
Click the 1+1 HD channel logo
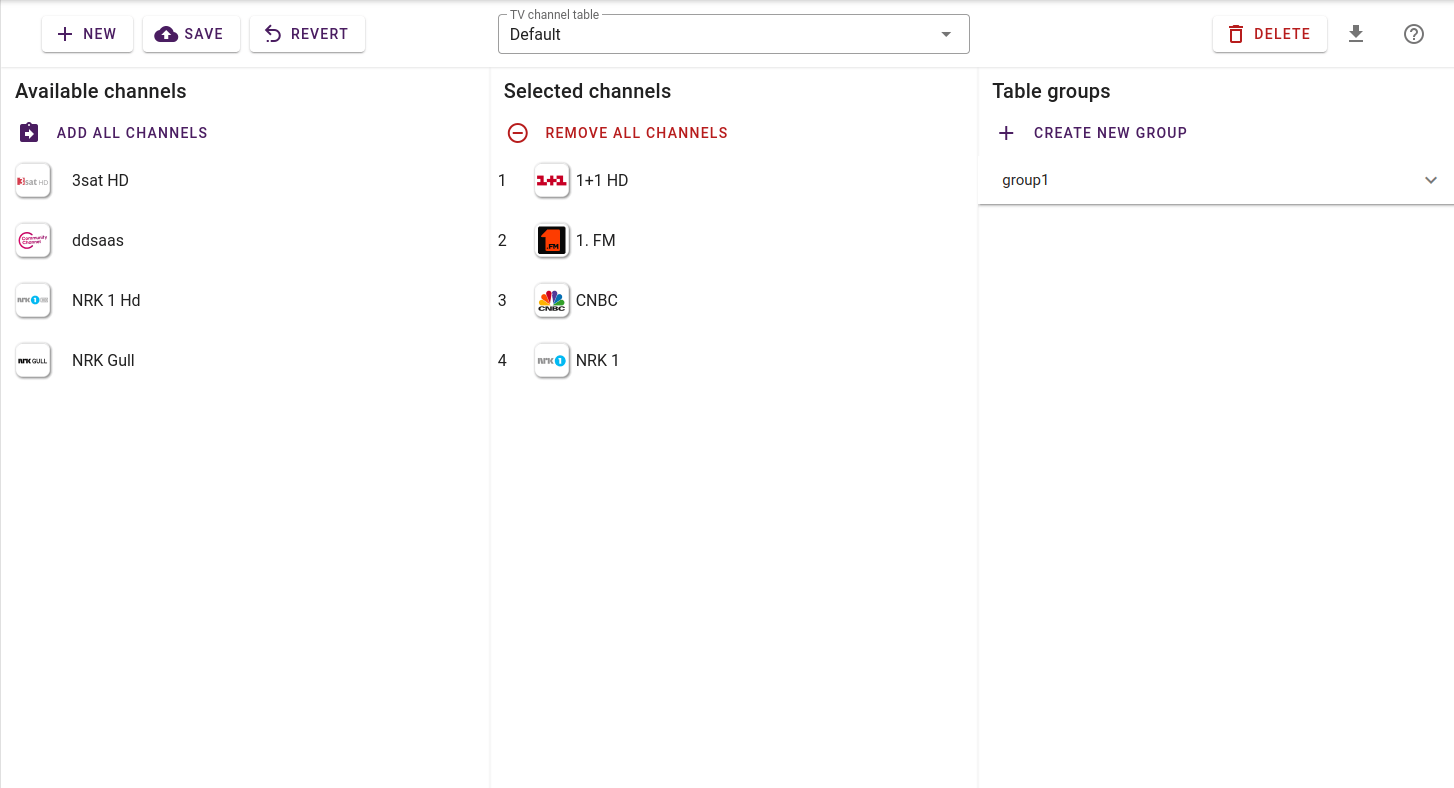point(552,181)
